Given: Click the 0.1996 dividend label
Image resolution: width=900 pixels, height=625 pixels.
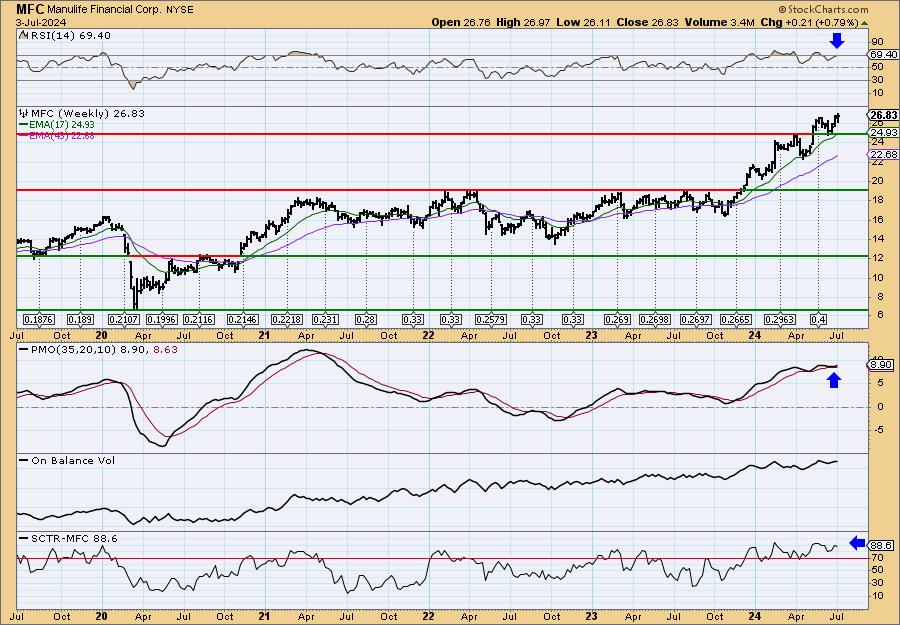Looking at the screenshot, I should click(161, 319).
